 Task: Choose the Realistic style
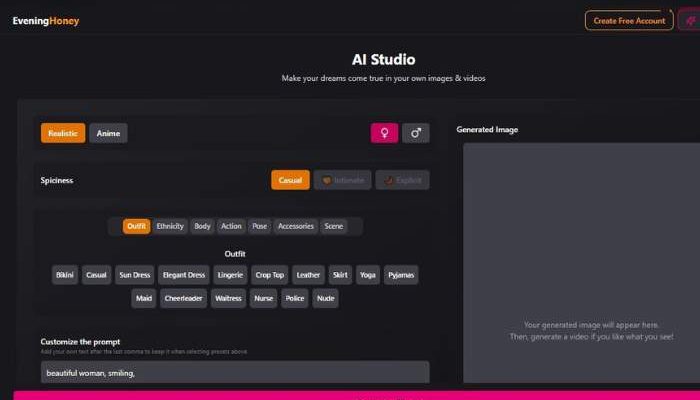63,133
